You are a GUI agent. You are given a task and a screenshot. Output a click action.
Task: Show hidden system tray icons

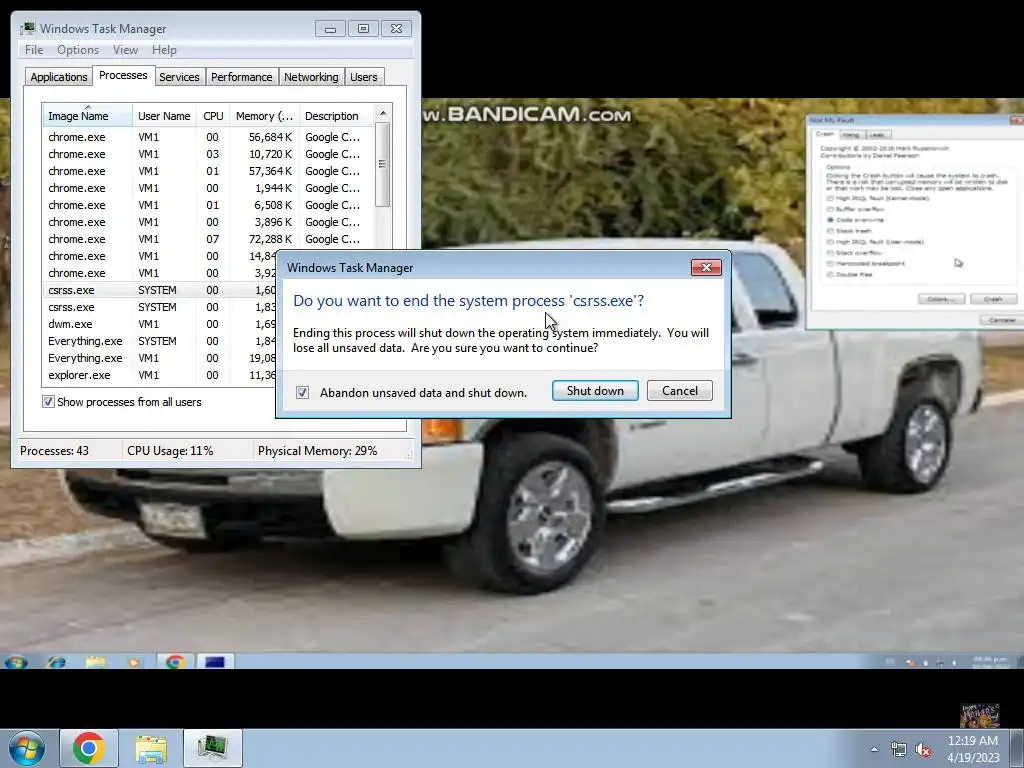tap(874, 749)
